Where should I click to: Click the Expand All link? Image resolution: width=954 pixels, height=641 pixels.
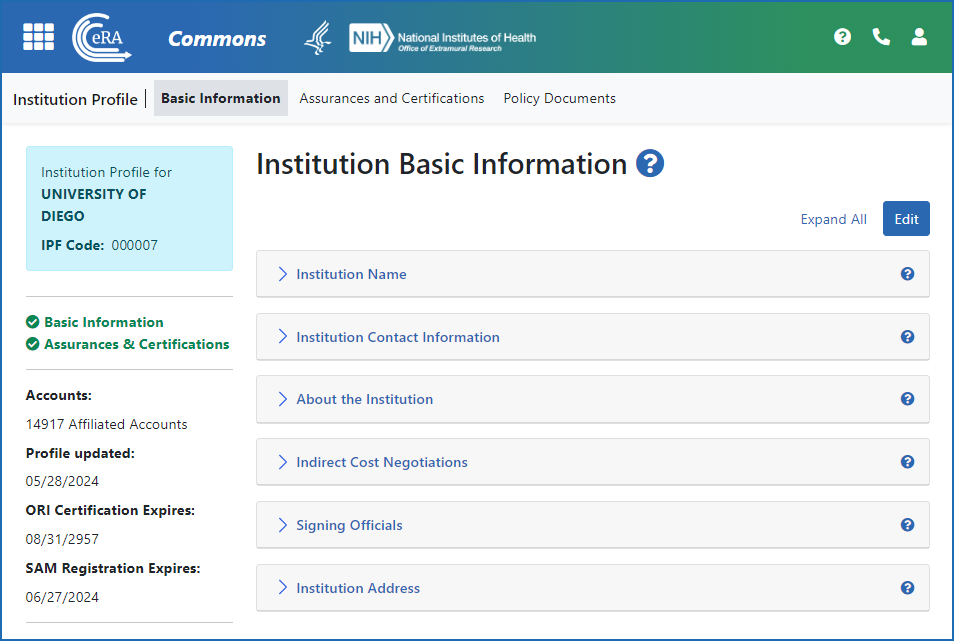coord(834,219)
